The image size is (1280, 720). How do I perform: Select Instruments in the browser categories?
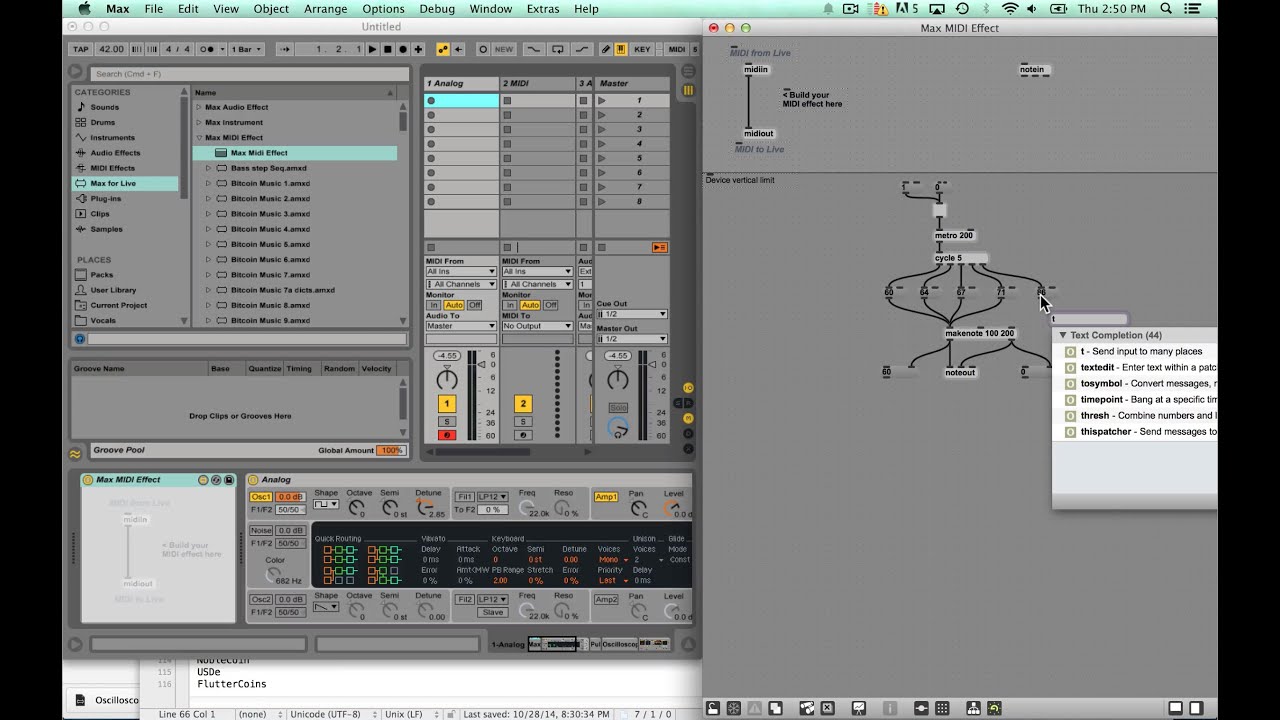click(112, 137)
